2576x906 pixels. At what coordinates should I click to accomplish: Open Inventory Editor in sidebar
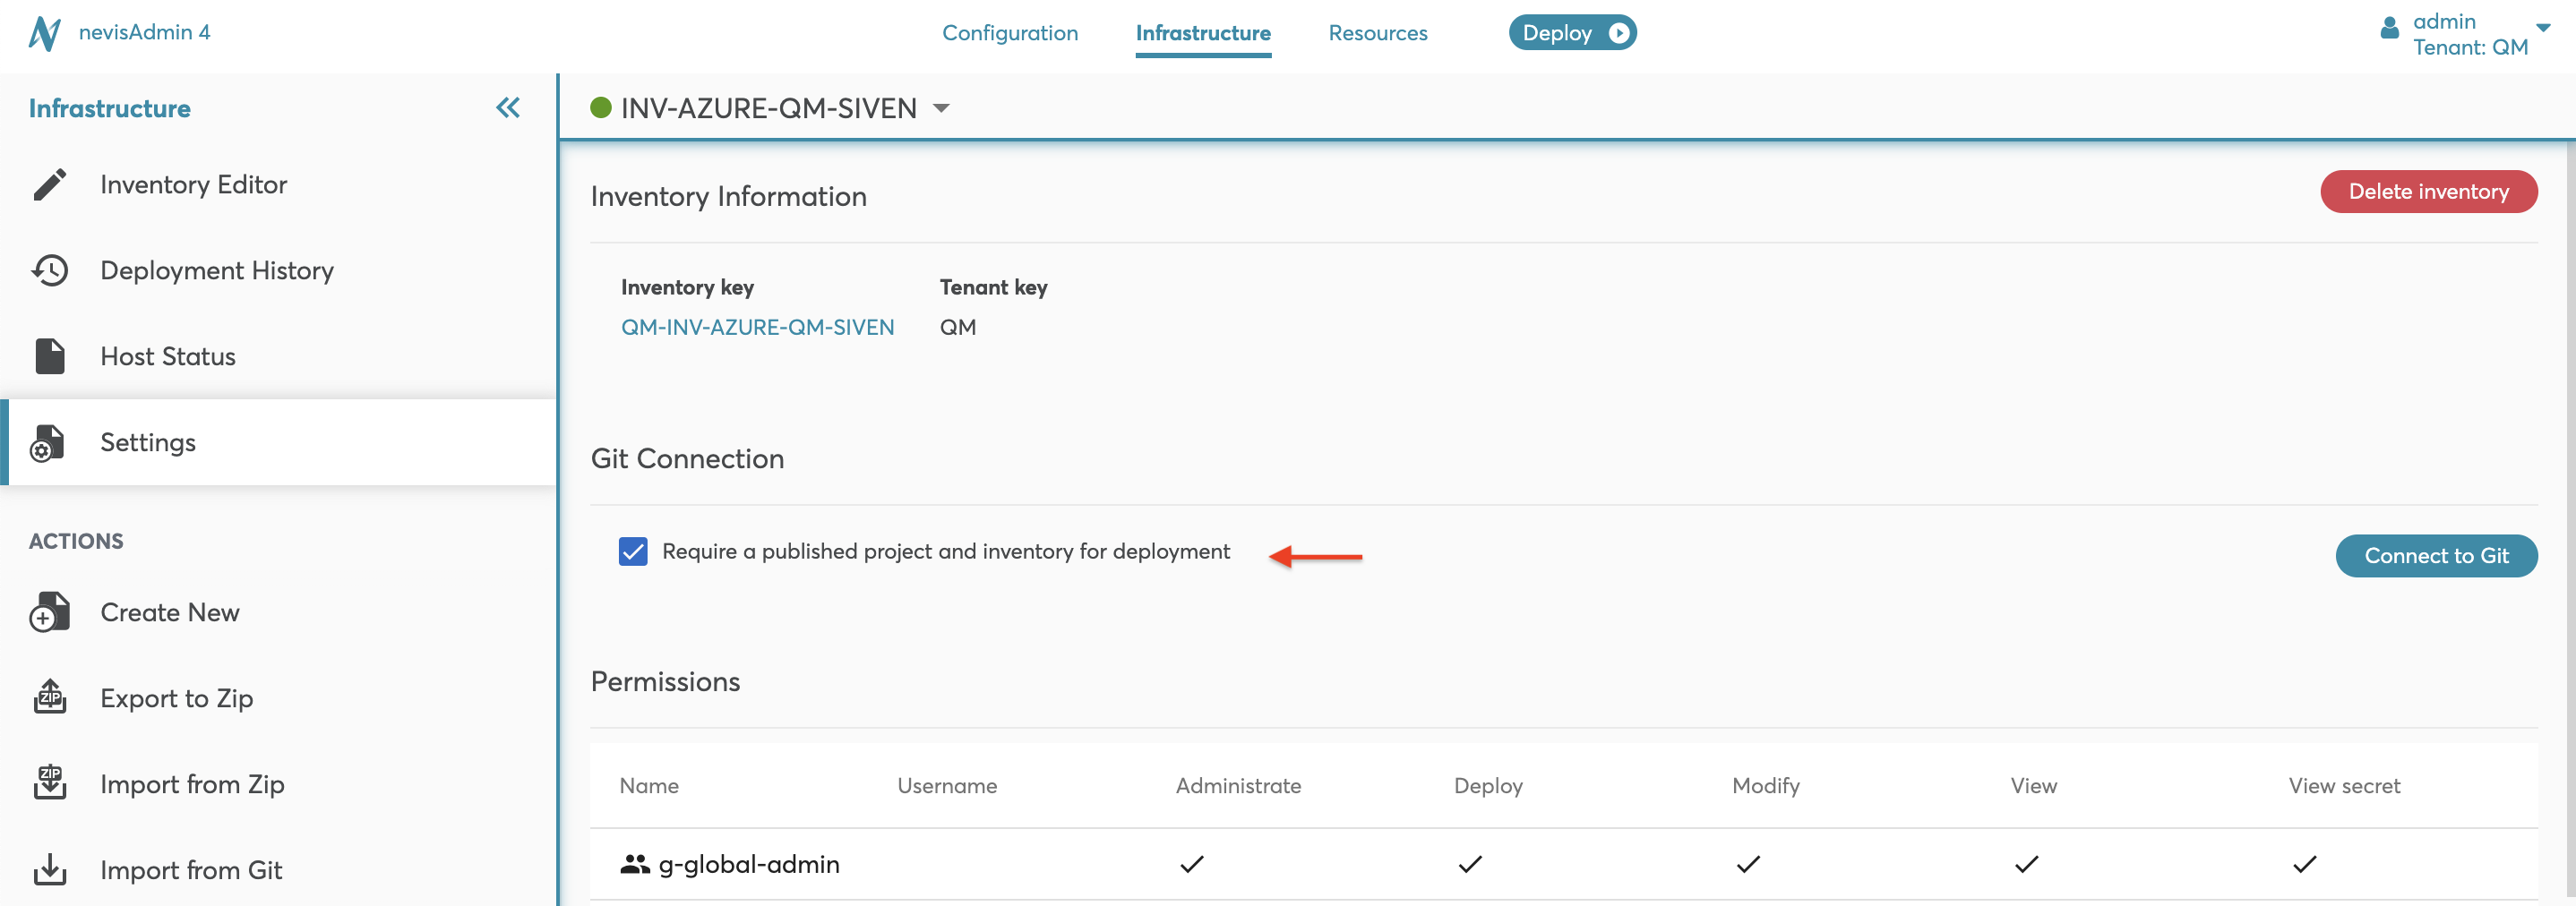click(278, 185)
